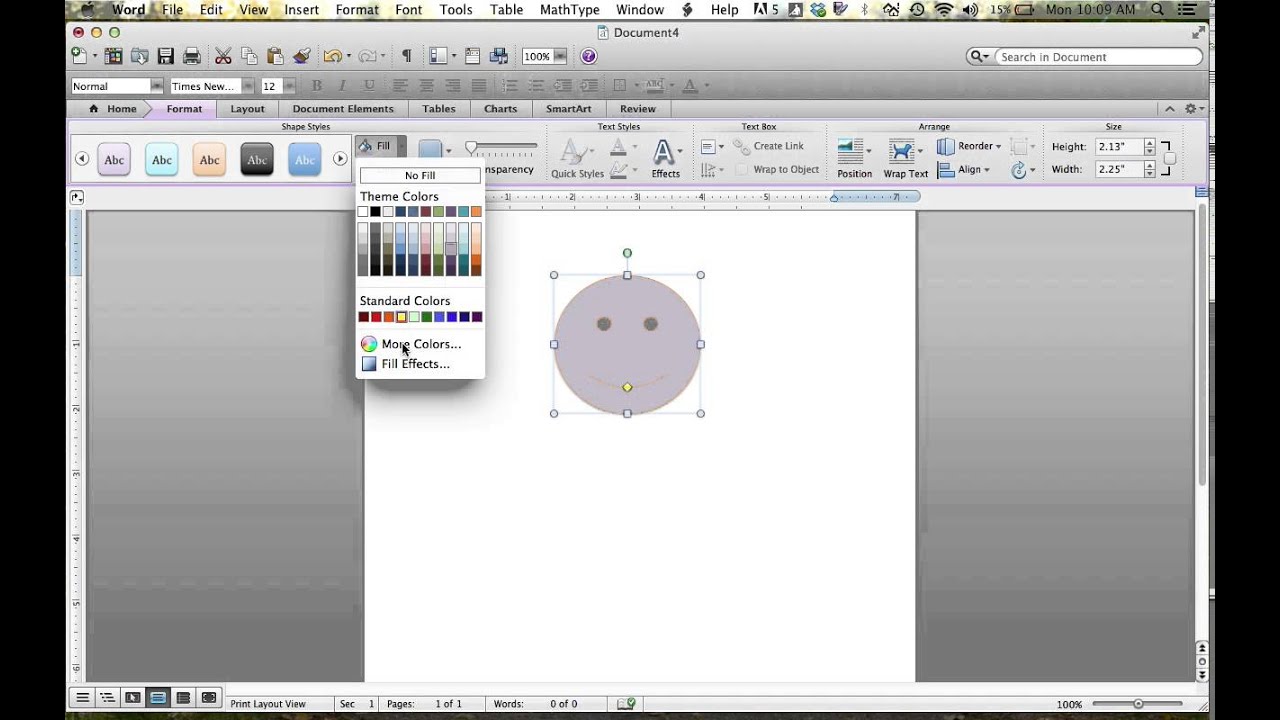The width and height of the screenshot is (1280, 720).
Task: Toggle the sidebar pane icon
Action: tap(437, 56)
